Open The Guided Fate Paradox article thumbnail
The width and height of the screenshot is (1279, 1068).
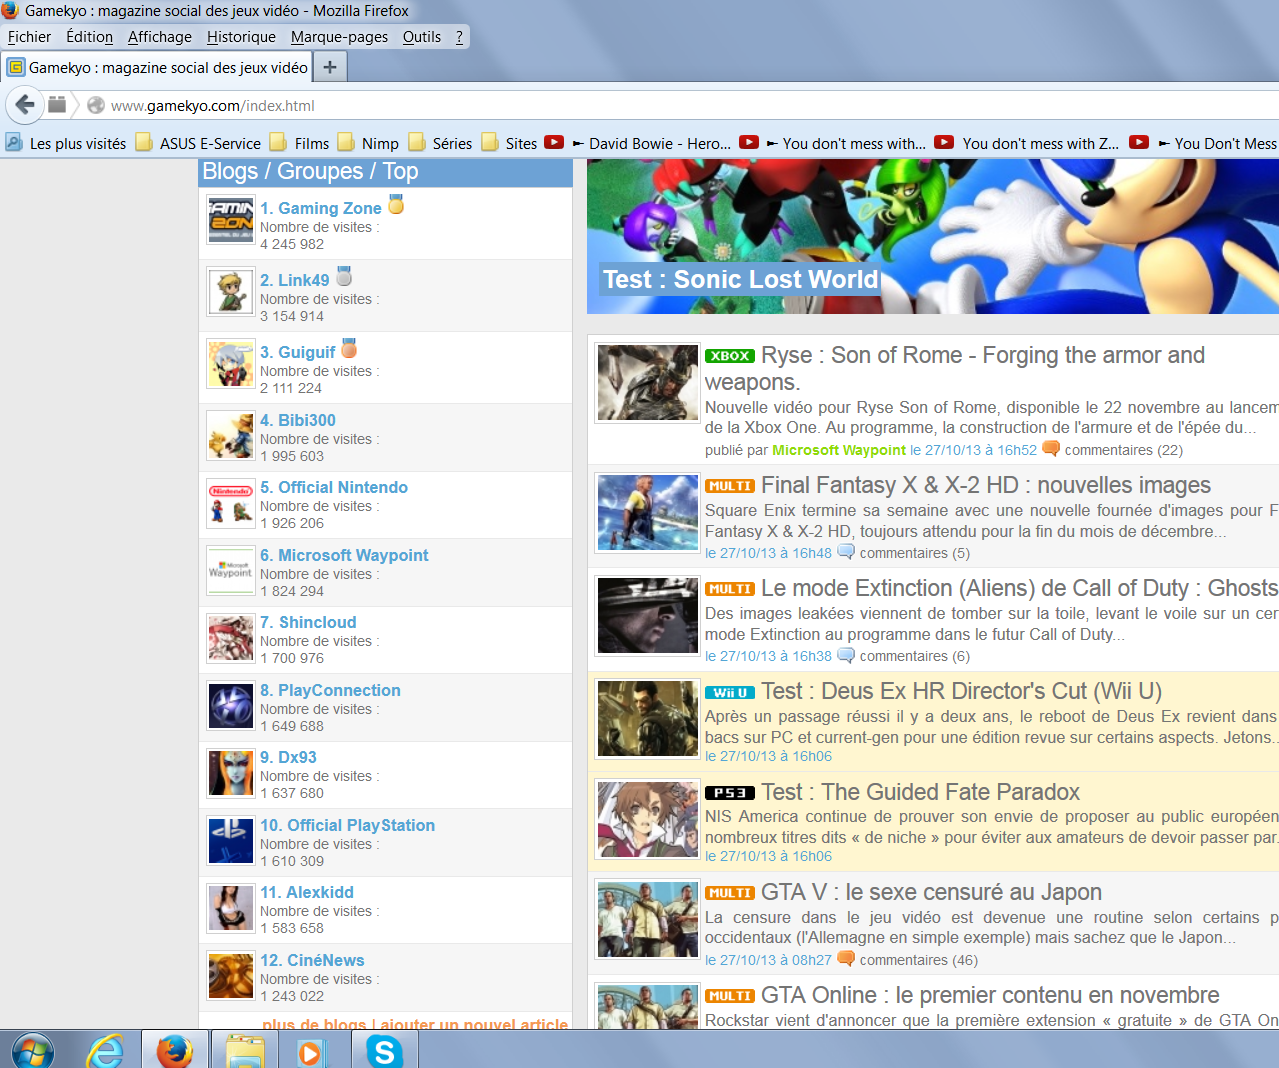(x=648, y=820)
